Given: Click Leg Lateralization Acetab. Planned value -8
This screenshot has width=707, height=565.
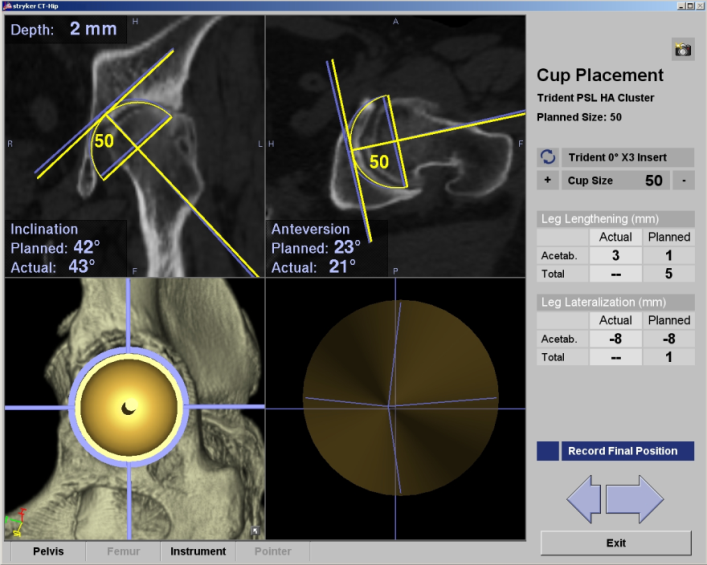Looking at the screenshot, I should [669, 339].
